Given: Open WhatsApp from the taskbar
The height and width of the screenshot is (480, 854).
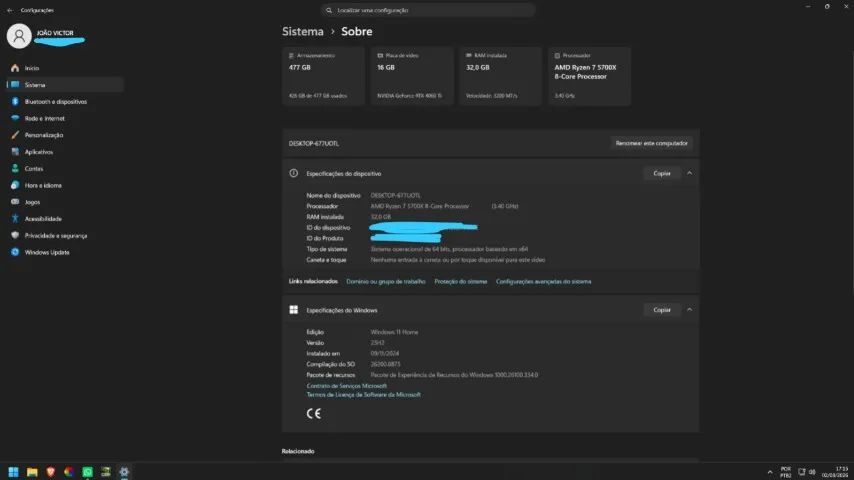Looking at the screenshot, I should (88, 472).
